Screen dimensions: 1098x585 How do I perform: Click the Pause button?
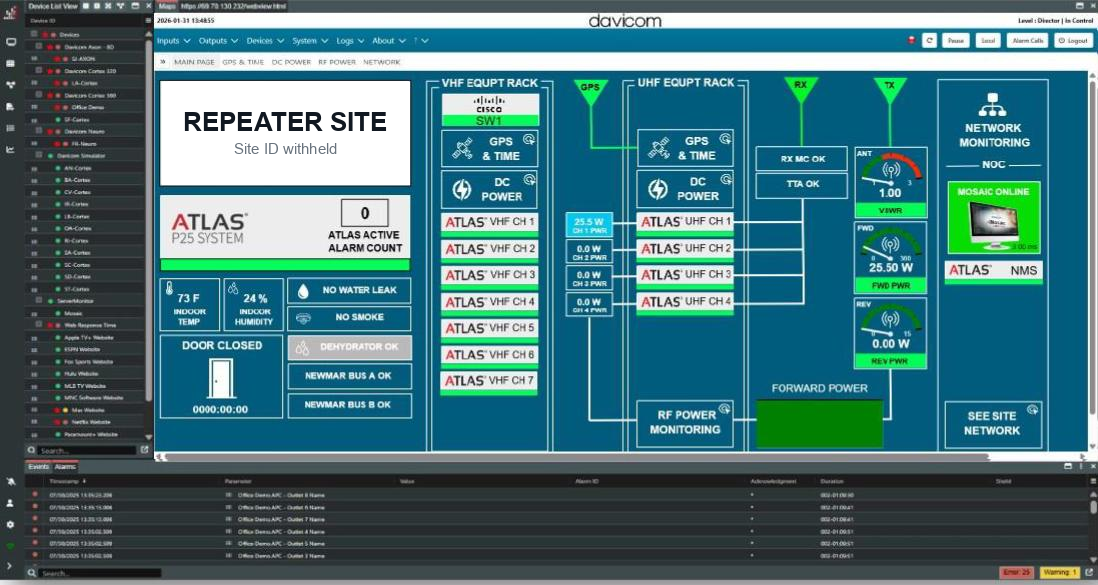click(956, 41)
